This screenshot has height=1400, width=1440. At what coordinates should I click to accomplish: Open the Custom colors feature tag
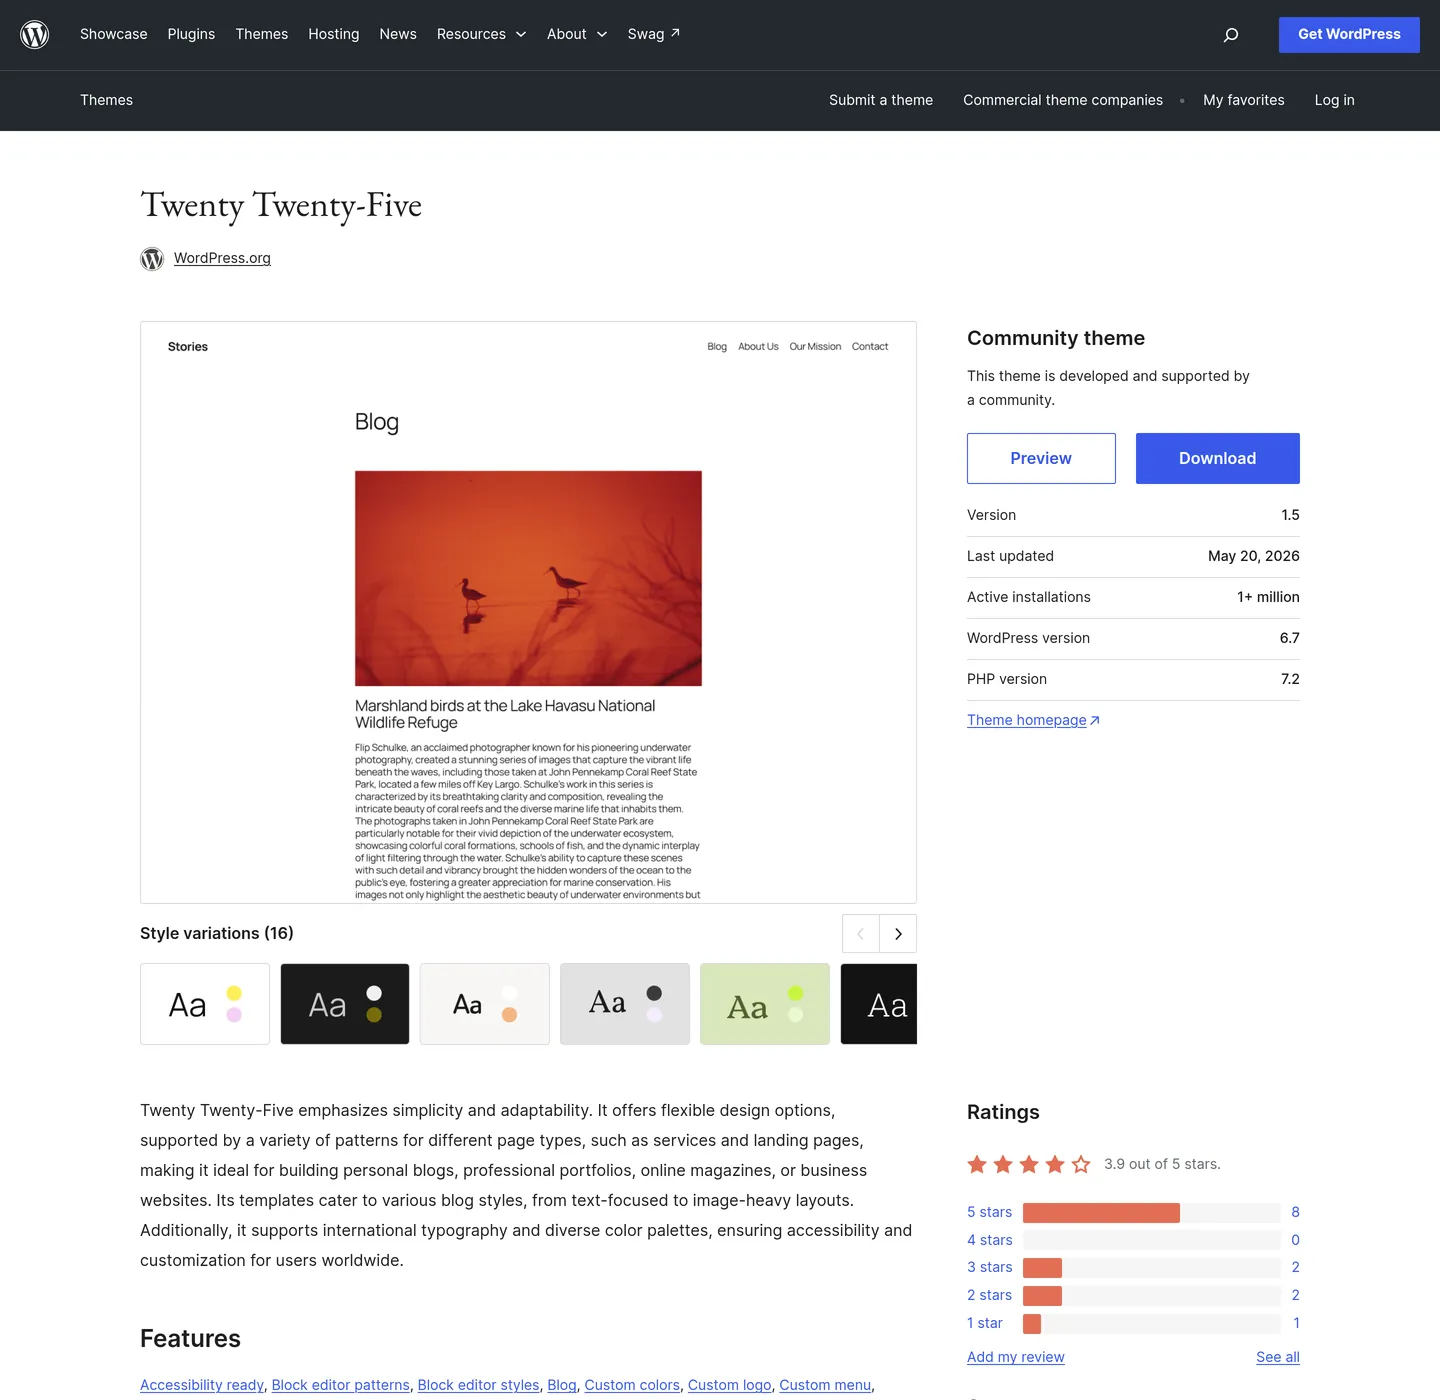(632, 1385)
